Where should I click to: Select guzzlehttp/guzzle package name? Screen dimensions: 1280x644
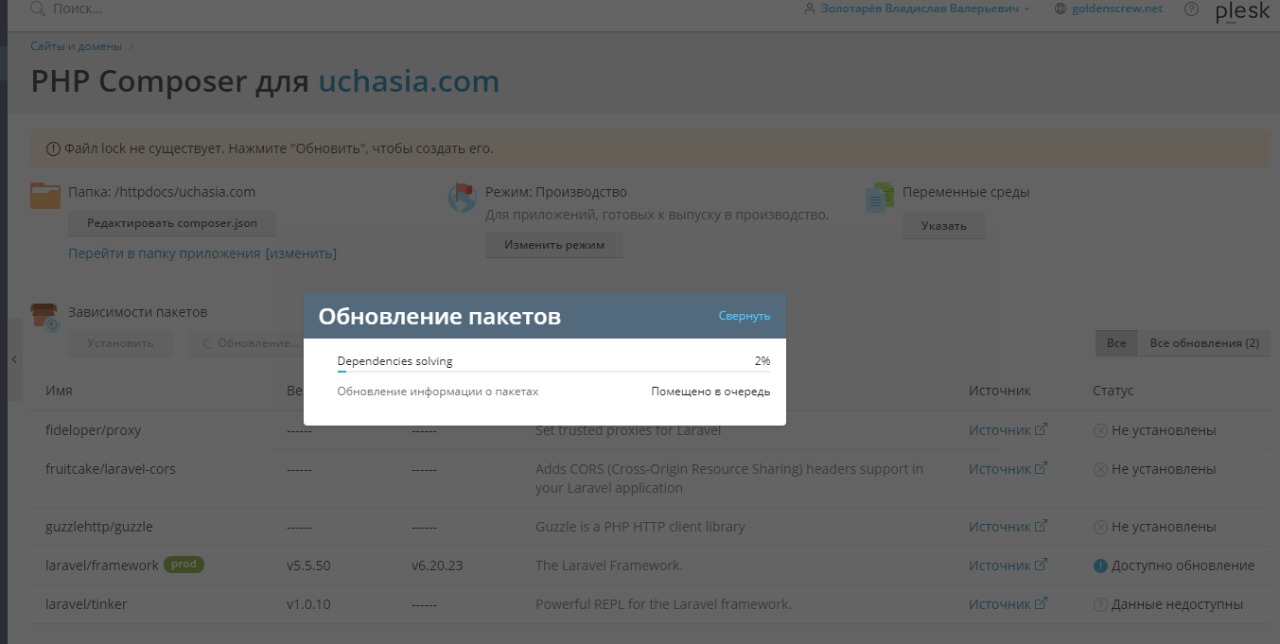(x=99, y=527)
